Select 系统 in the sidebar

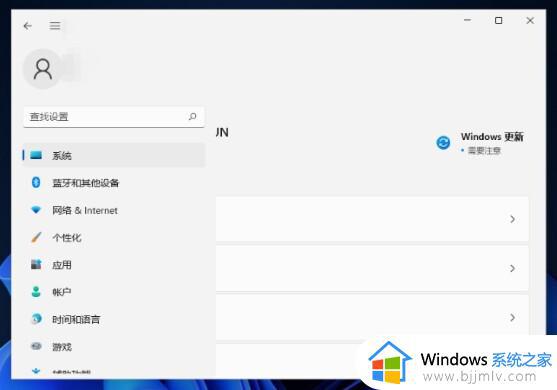coord(114,155)
